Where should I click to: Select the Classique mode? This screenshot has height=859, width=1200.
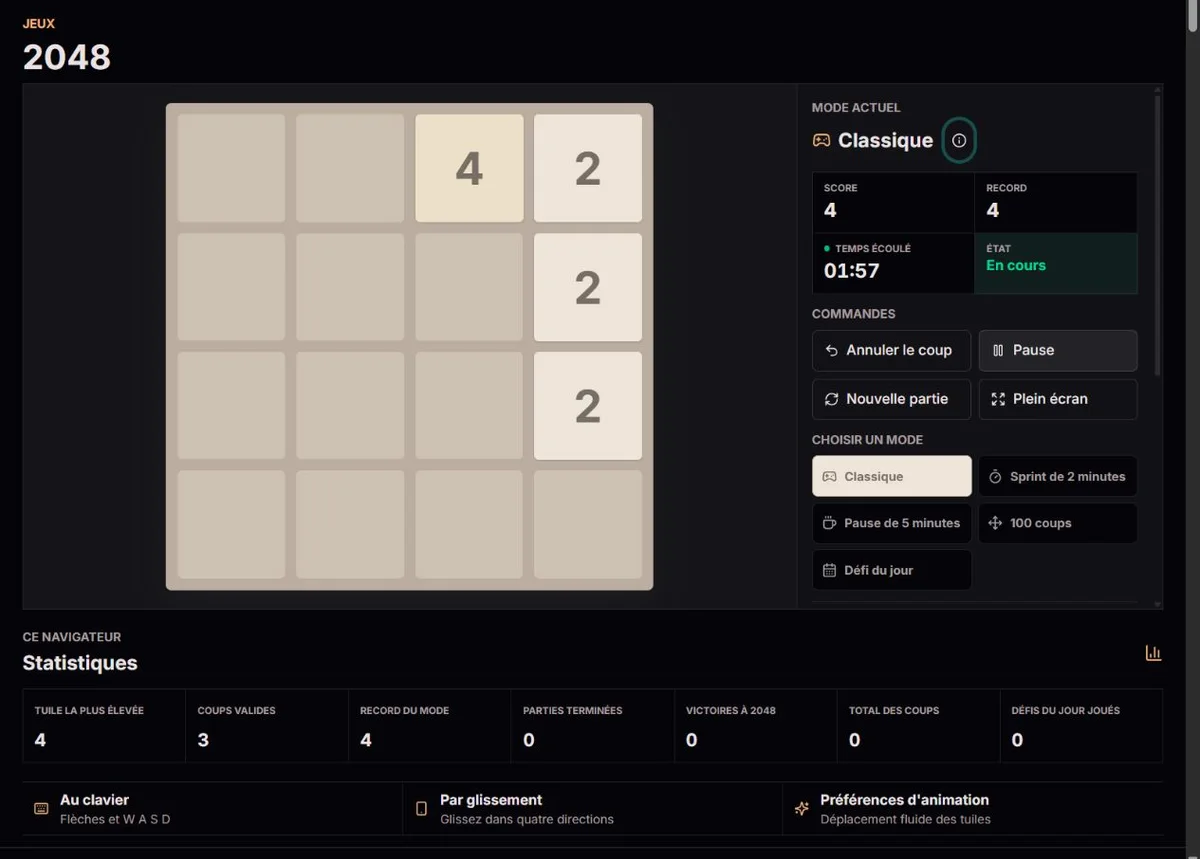point(891,476)
